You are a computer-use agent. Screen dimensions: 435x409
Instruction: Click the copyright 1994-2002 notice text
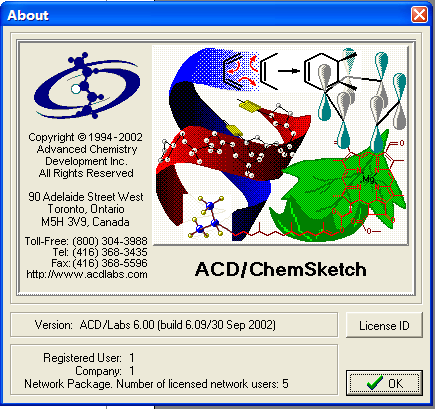(x=85, y=137)
